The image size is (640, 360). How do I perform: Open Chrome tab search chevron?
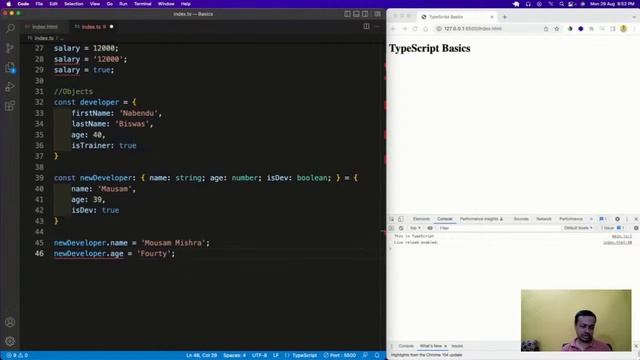pyautogui.click(x=634, y=17)
